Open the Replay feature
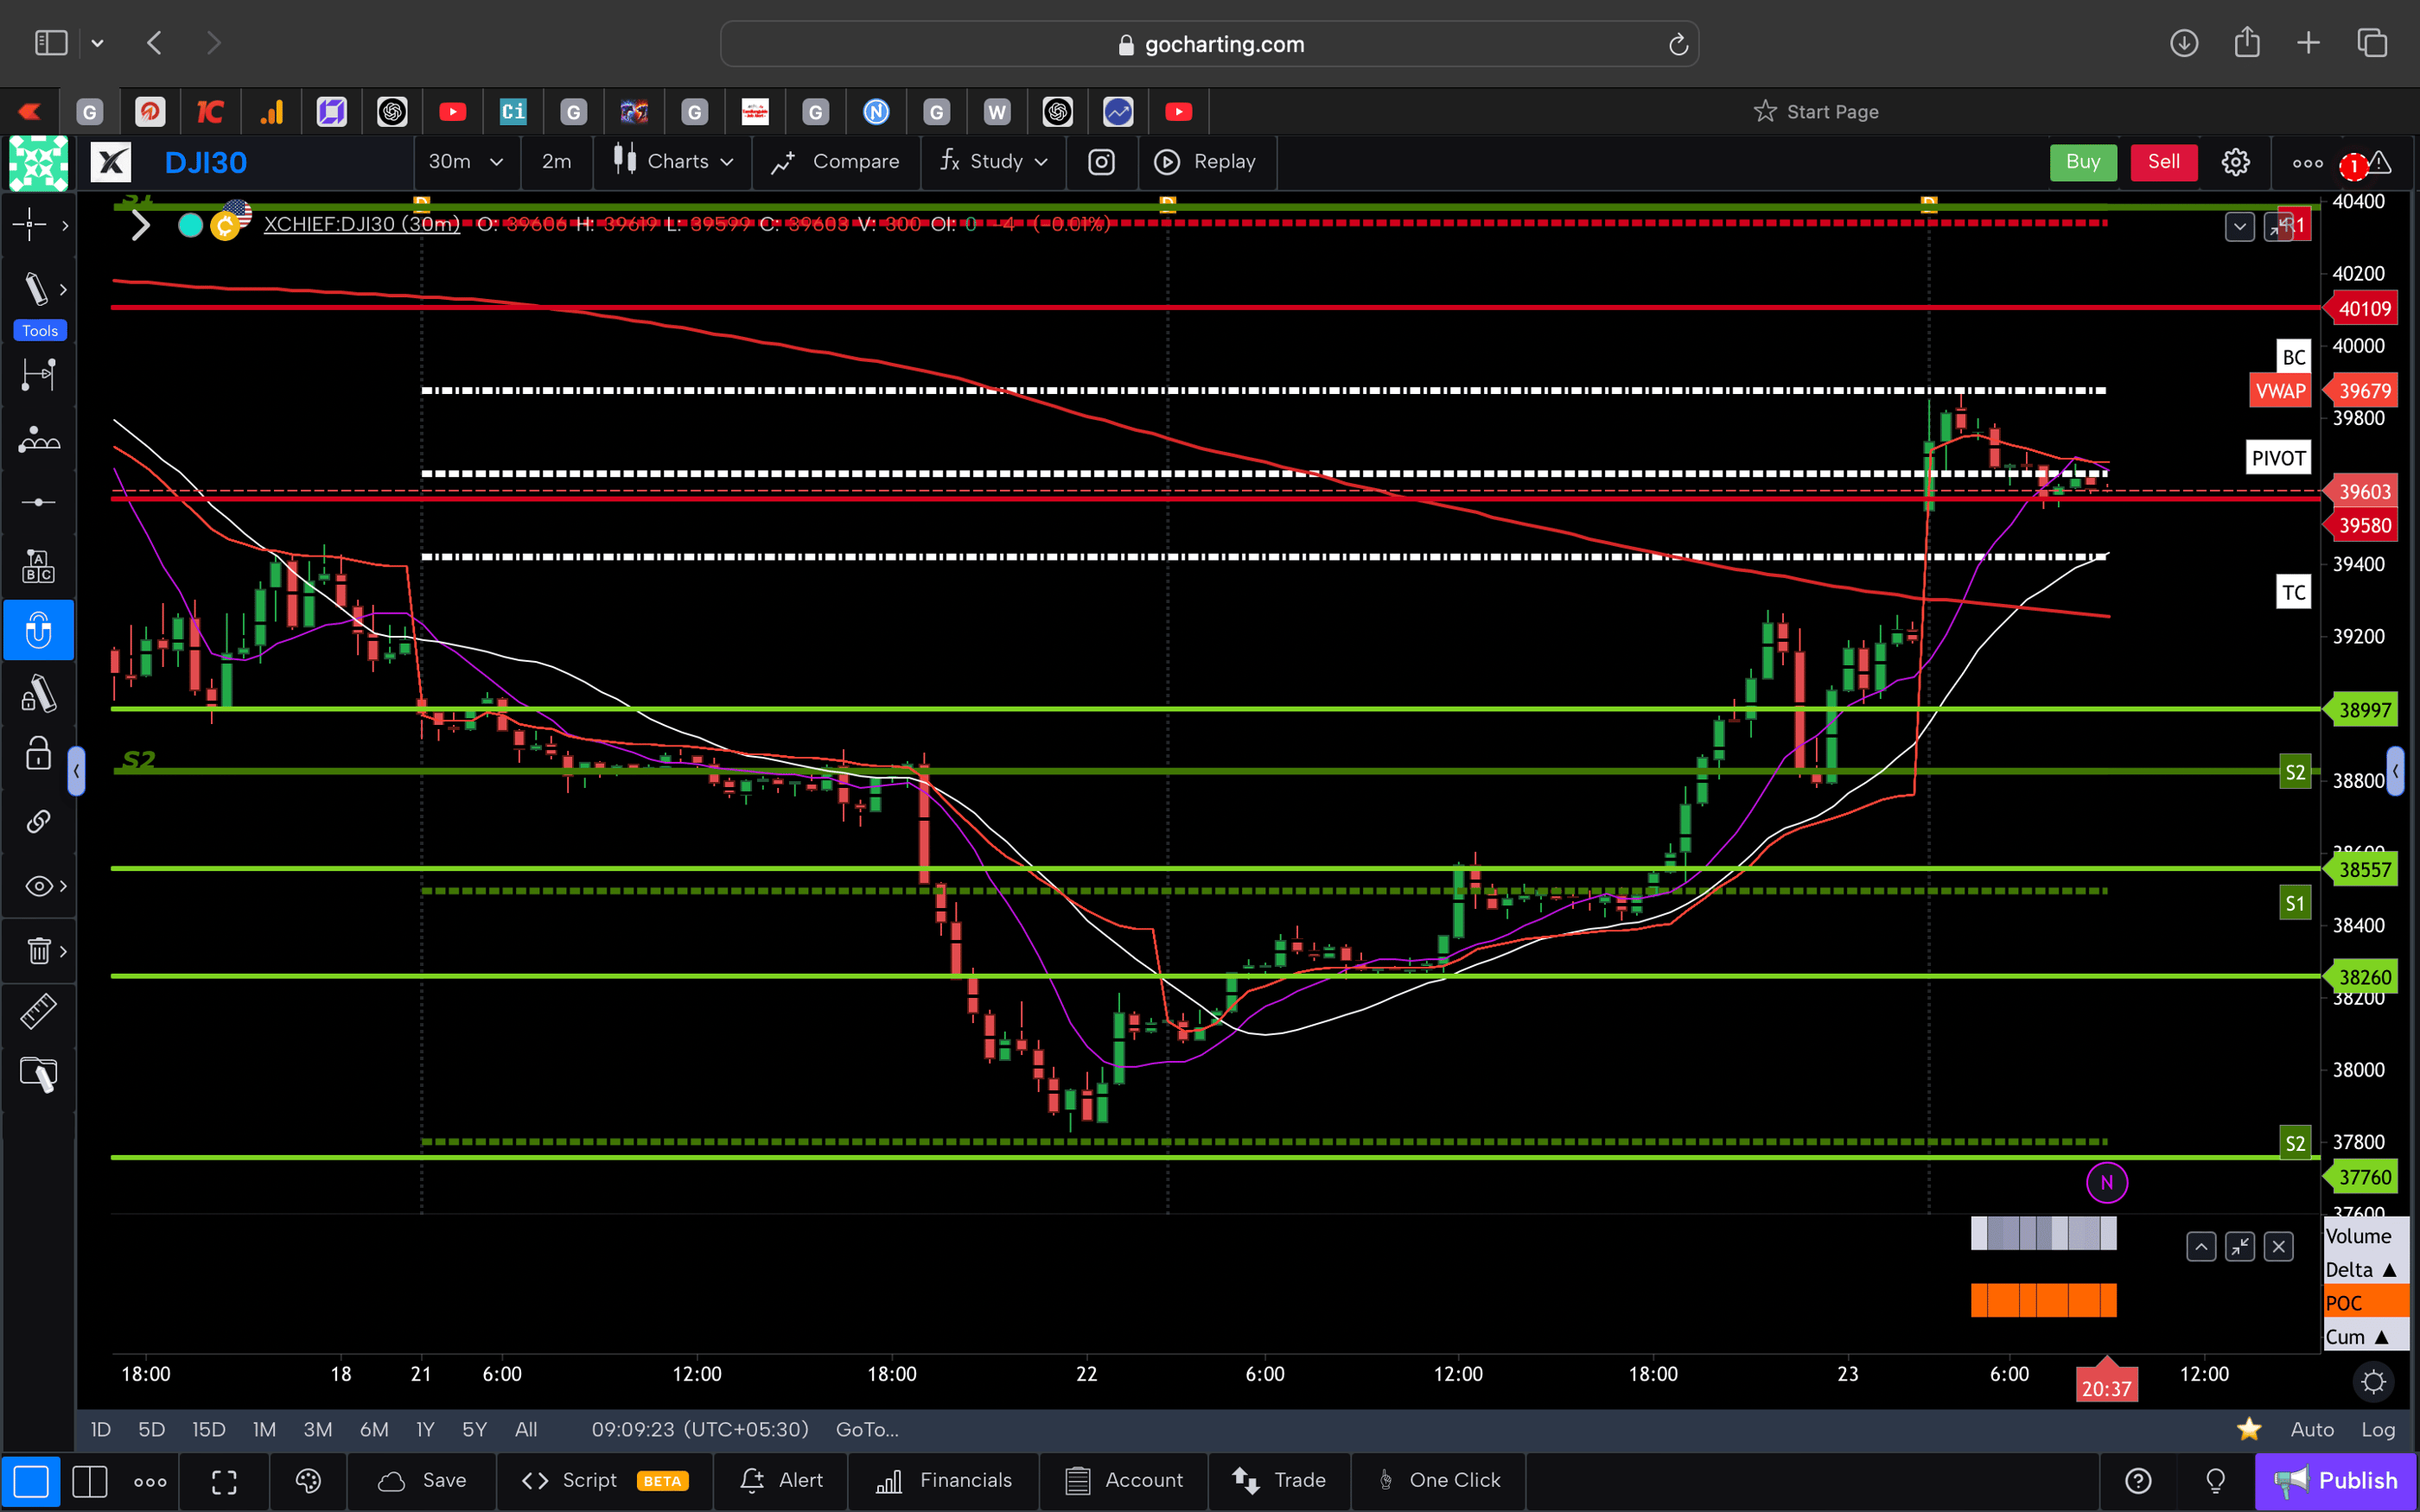Screen dimensions: 2420x1512 [x=1207, y=161]
